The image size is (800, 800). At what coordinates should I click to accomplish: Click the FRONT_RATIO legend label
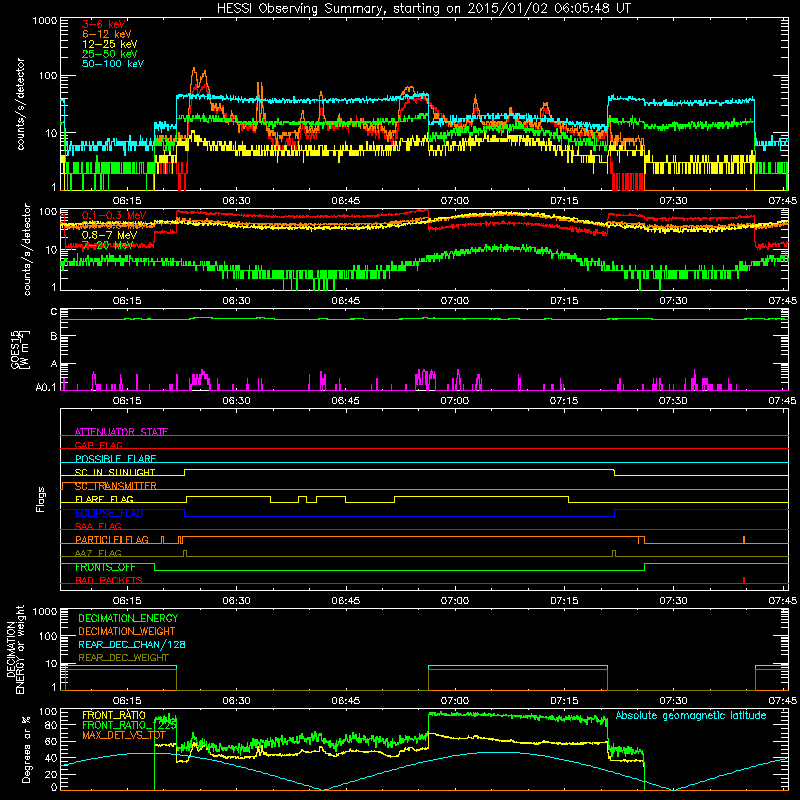point(114,715)
